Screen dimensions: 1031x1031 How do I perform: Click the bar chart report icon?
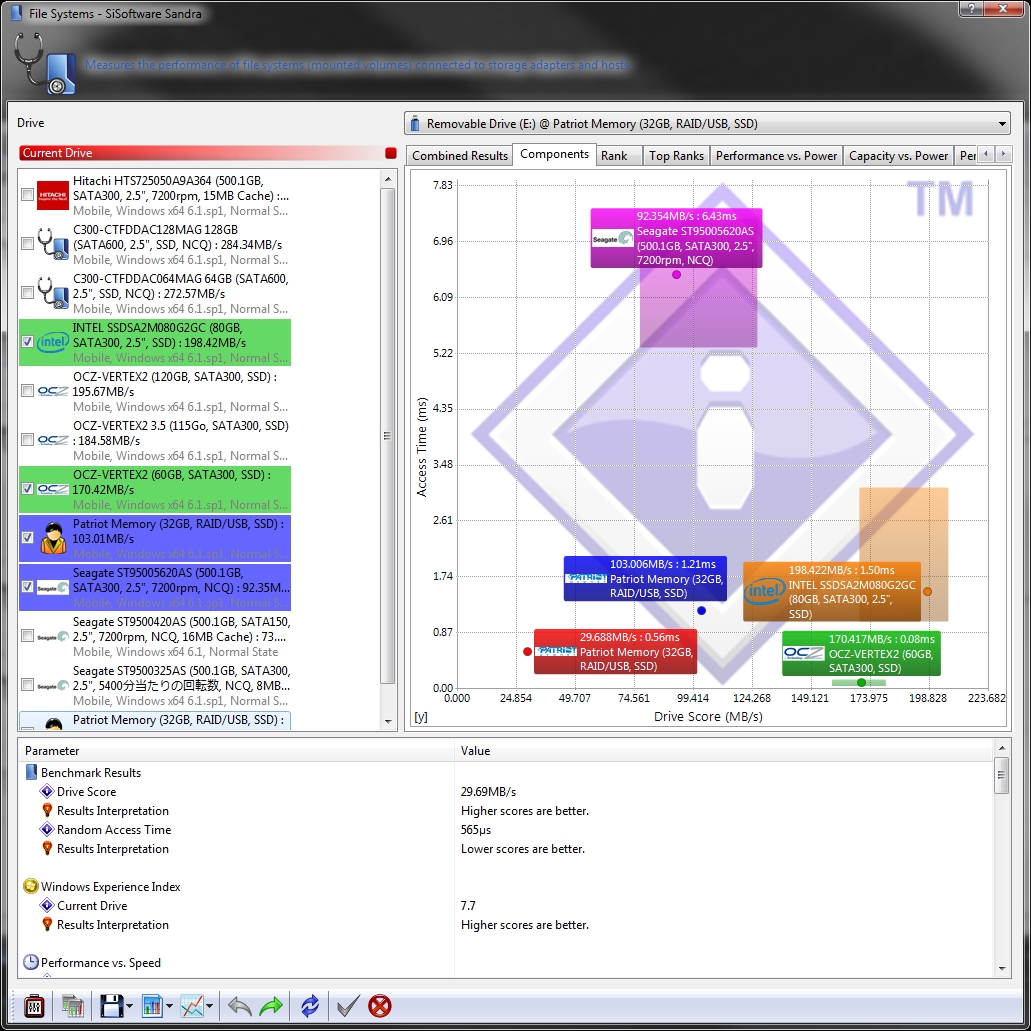(x=152, y=1005)
